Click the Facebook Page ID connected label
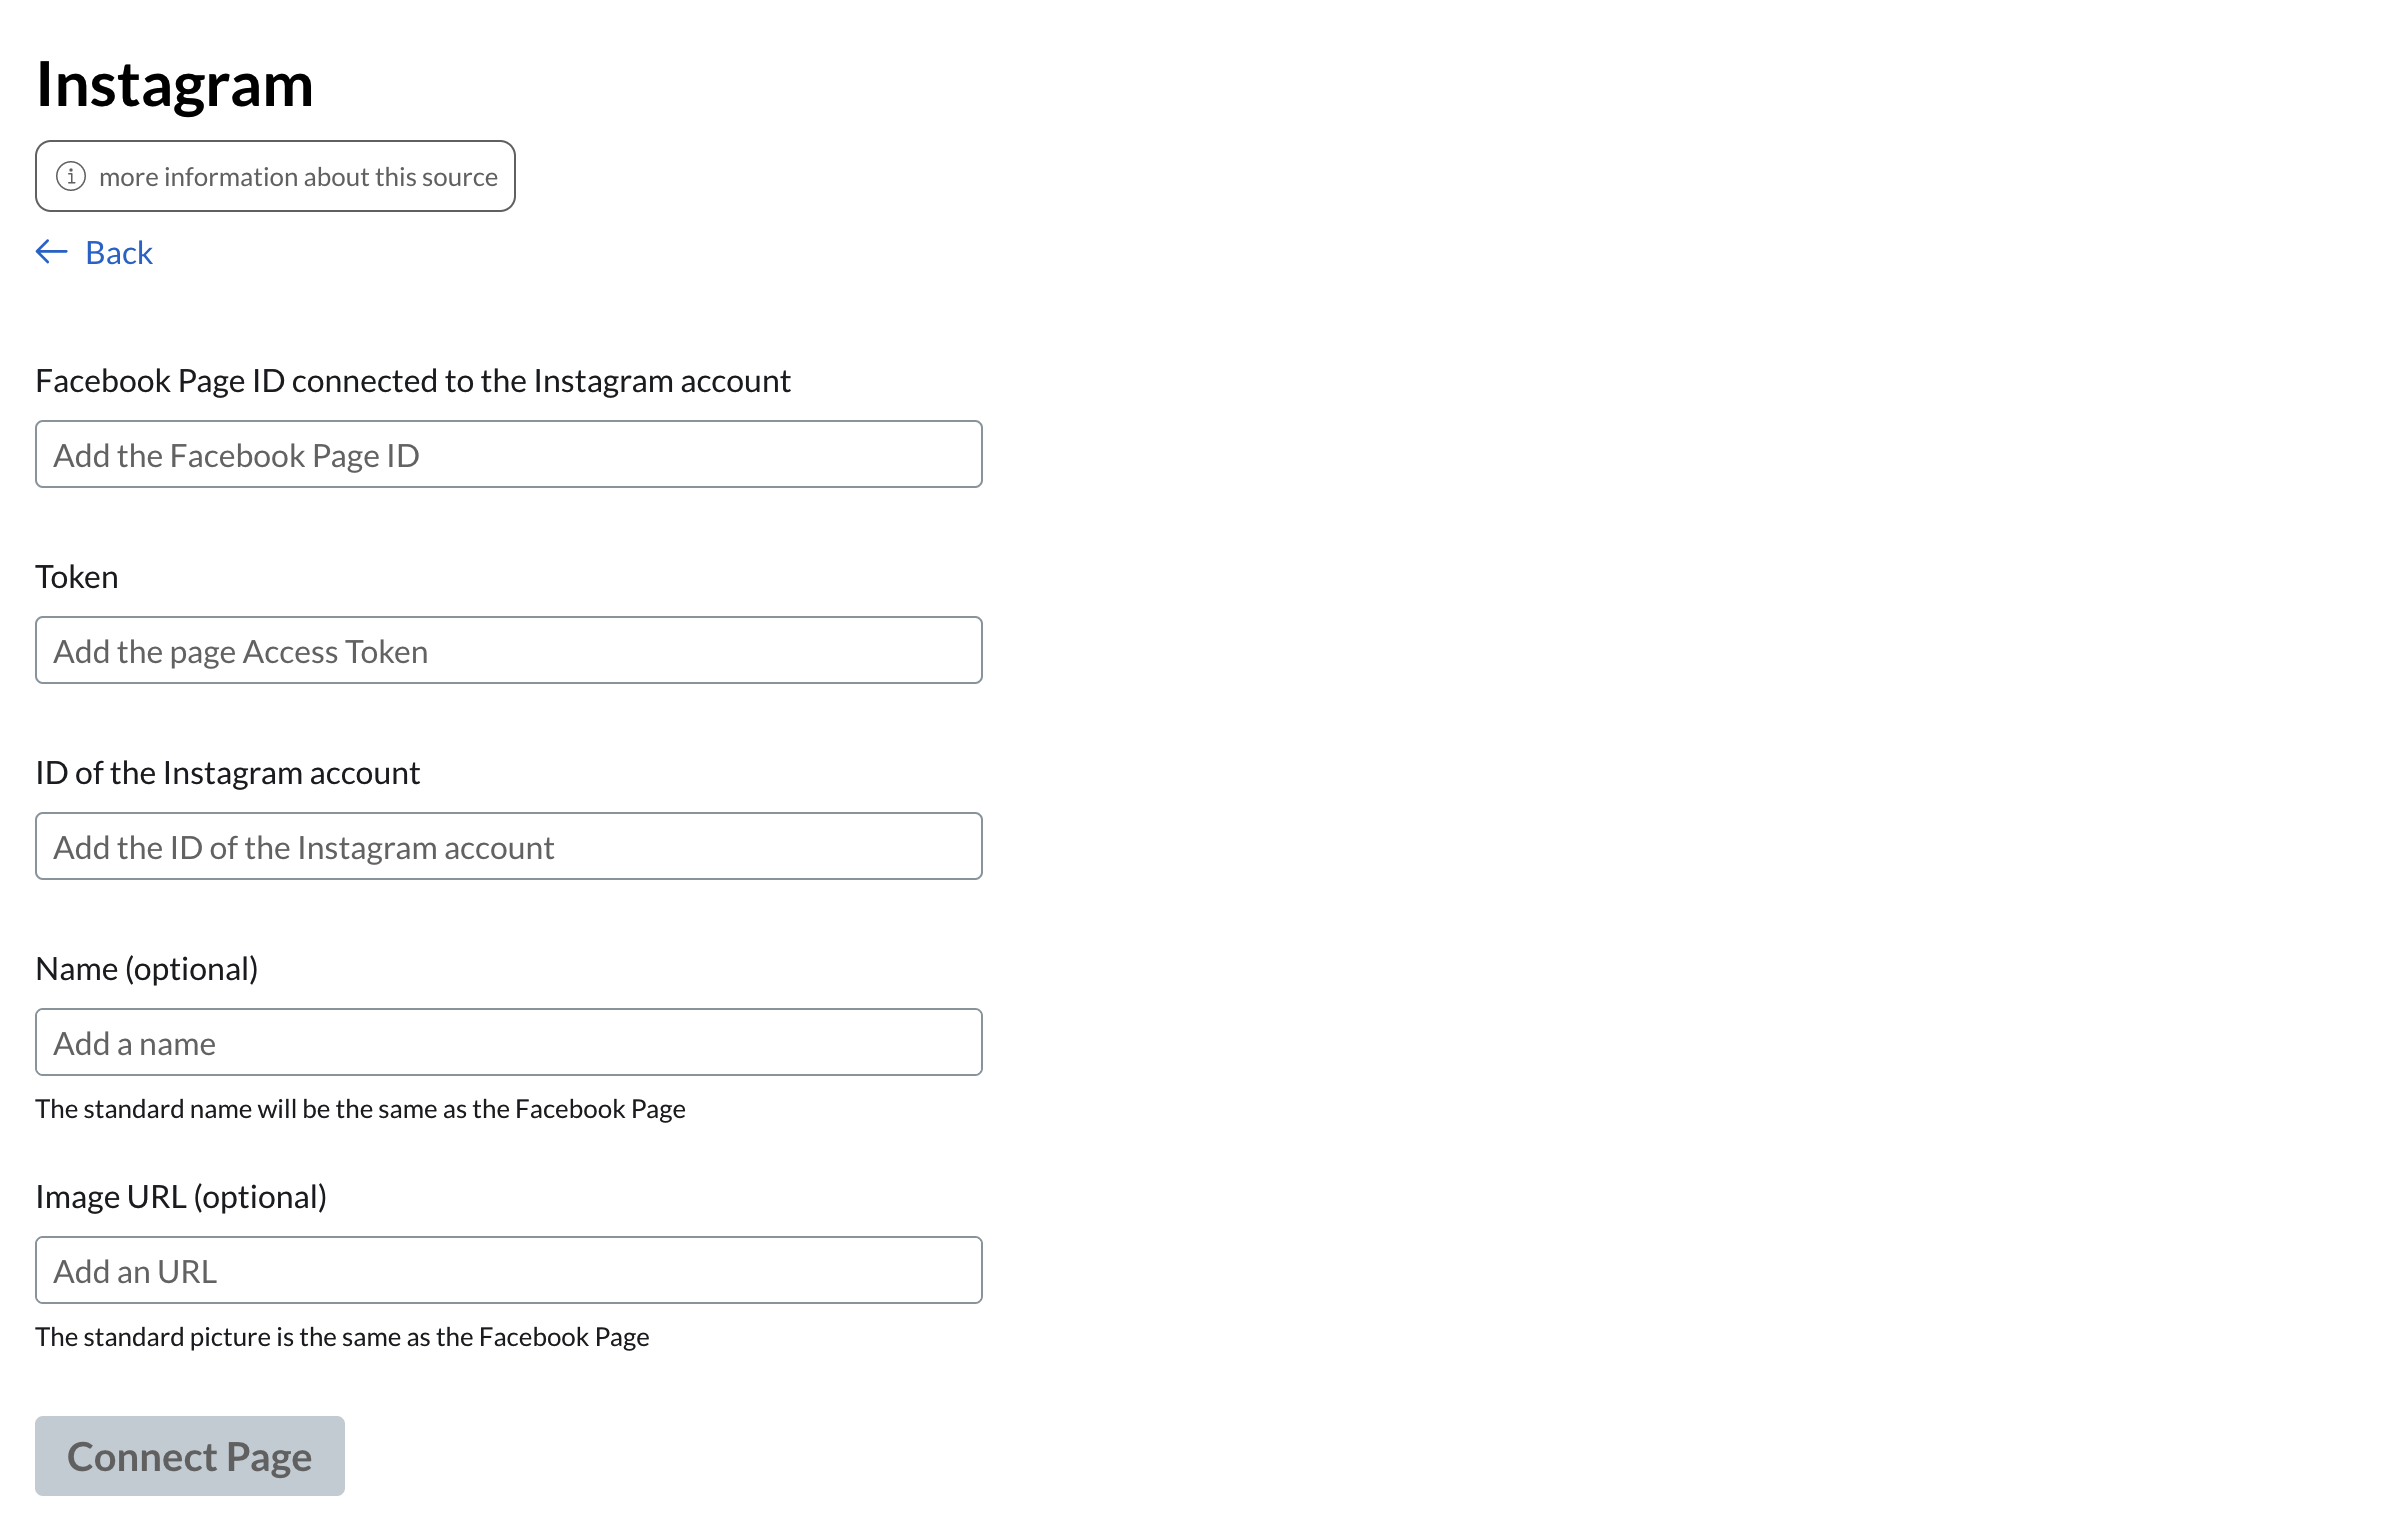The width and height of the screenshot is (2398, 1532). pos(412,381)
